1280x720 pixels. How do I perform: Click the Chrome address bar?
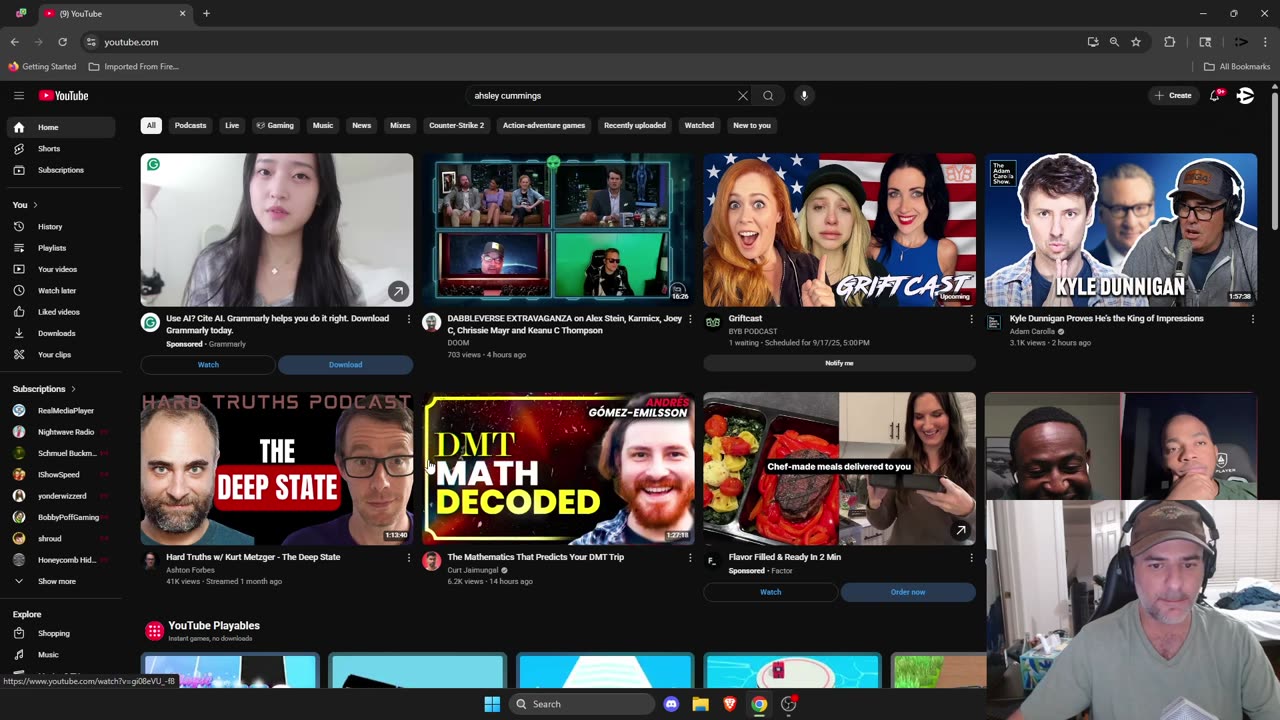click(580, 42)
